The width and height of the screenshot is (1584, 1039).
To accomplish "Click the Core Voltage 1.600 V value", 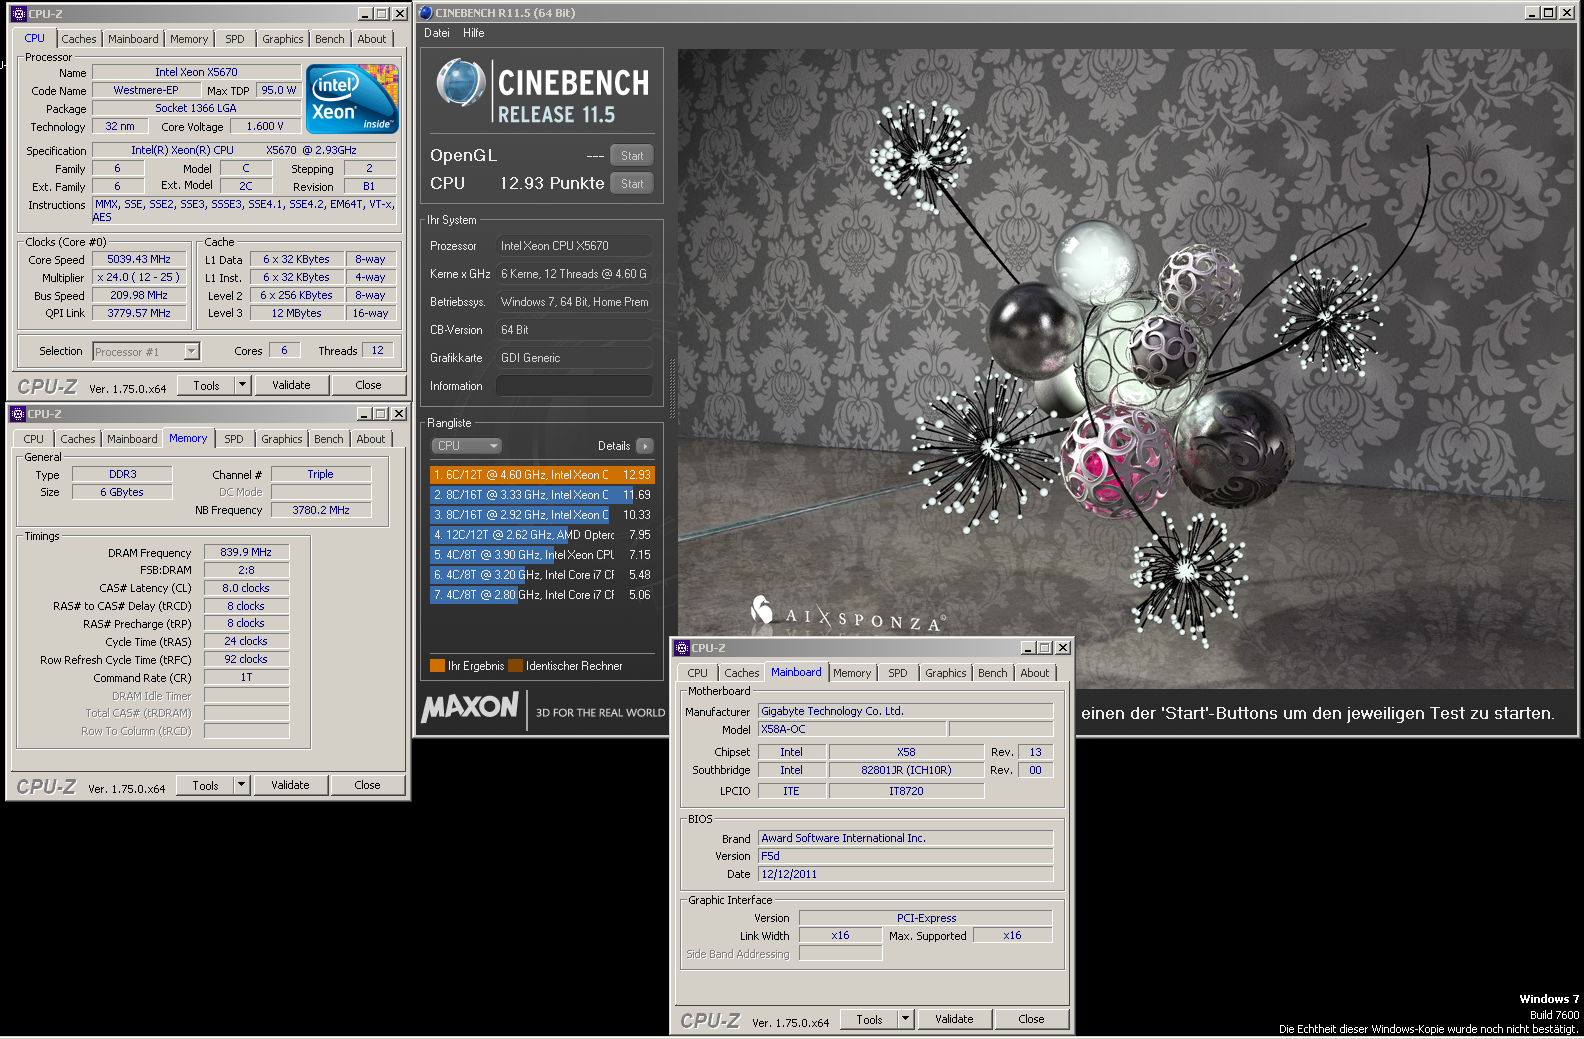I will click(265, 126).
